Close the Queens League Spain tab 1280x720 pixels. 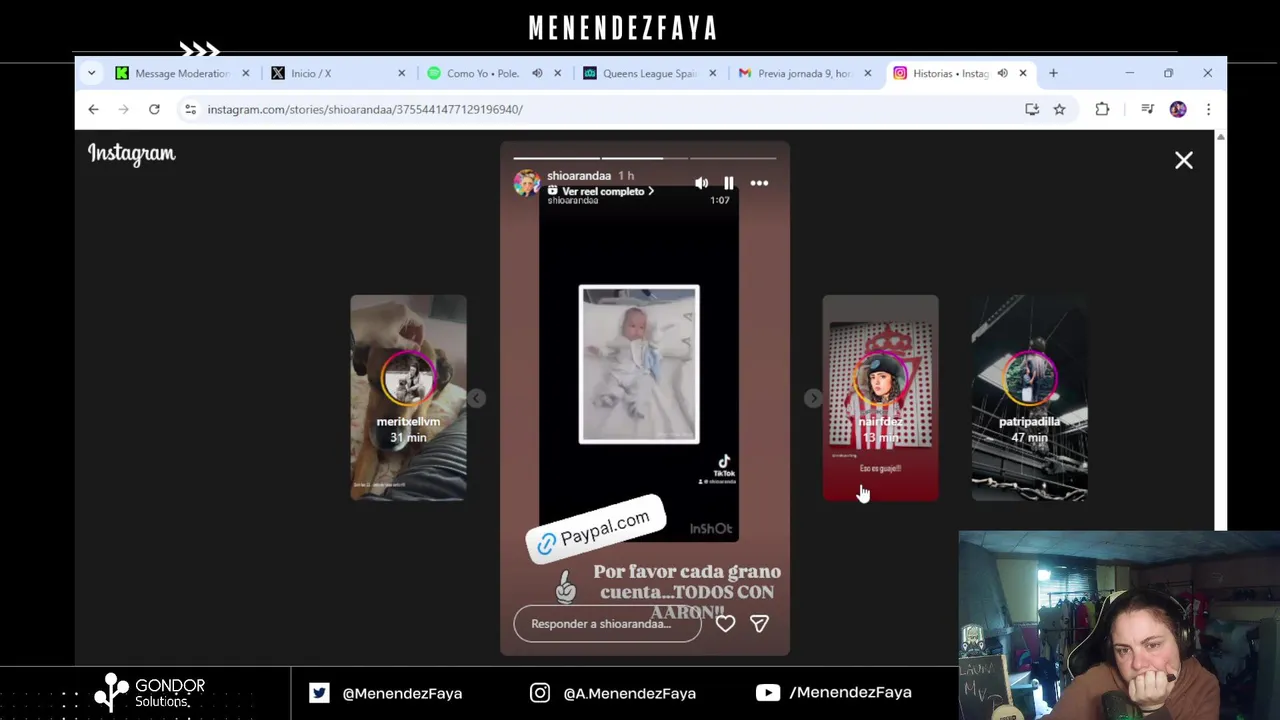713,73
